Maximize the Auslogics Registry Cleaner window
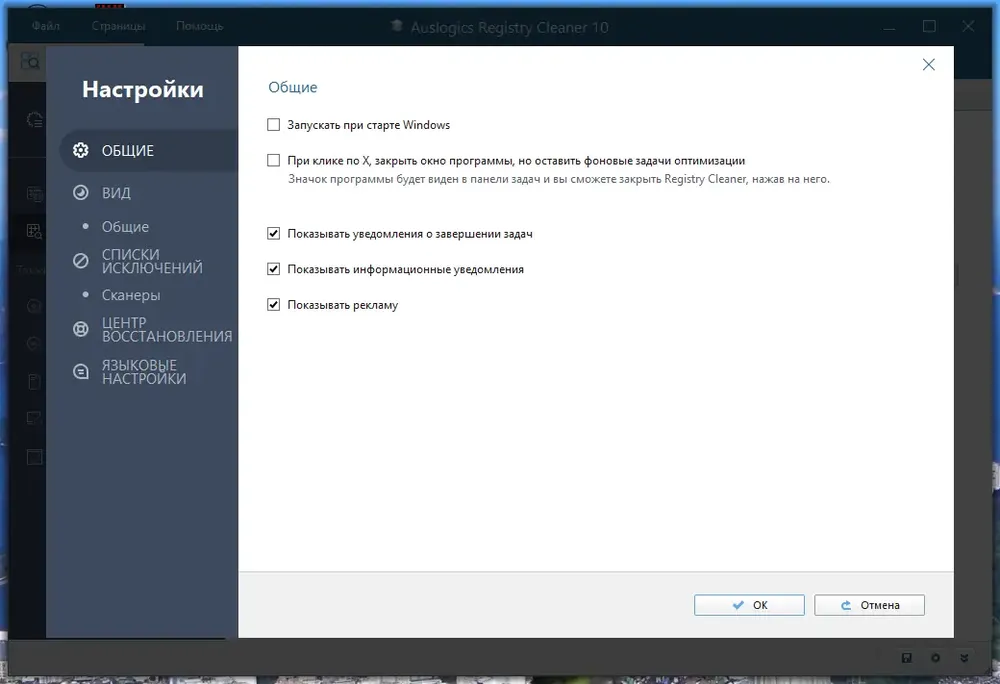This screenshot has height=684, width=1000. pos(929,26)
